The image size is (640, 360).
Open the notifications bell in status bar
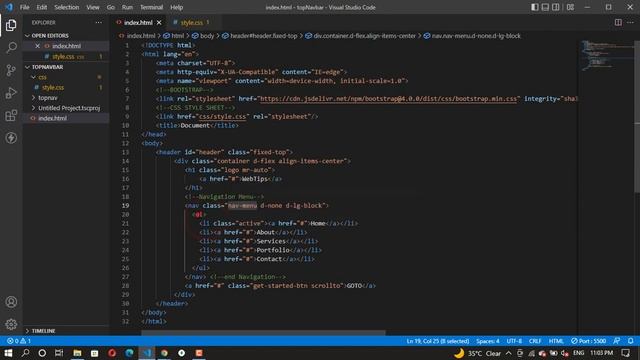[631, 341]
